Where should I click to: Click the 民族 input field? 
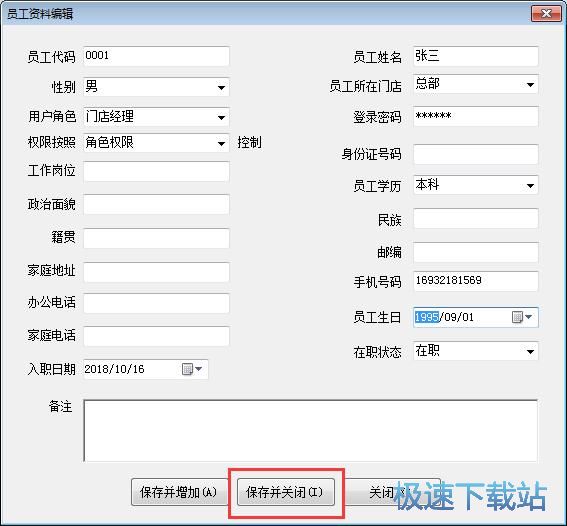(x=476, y=218)
